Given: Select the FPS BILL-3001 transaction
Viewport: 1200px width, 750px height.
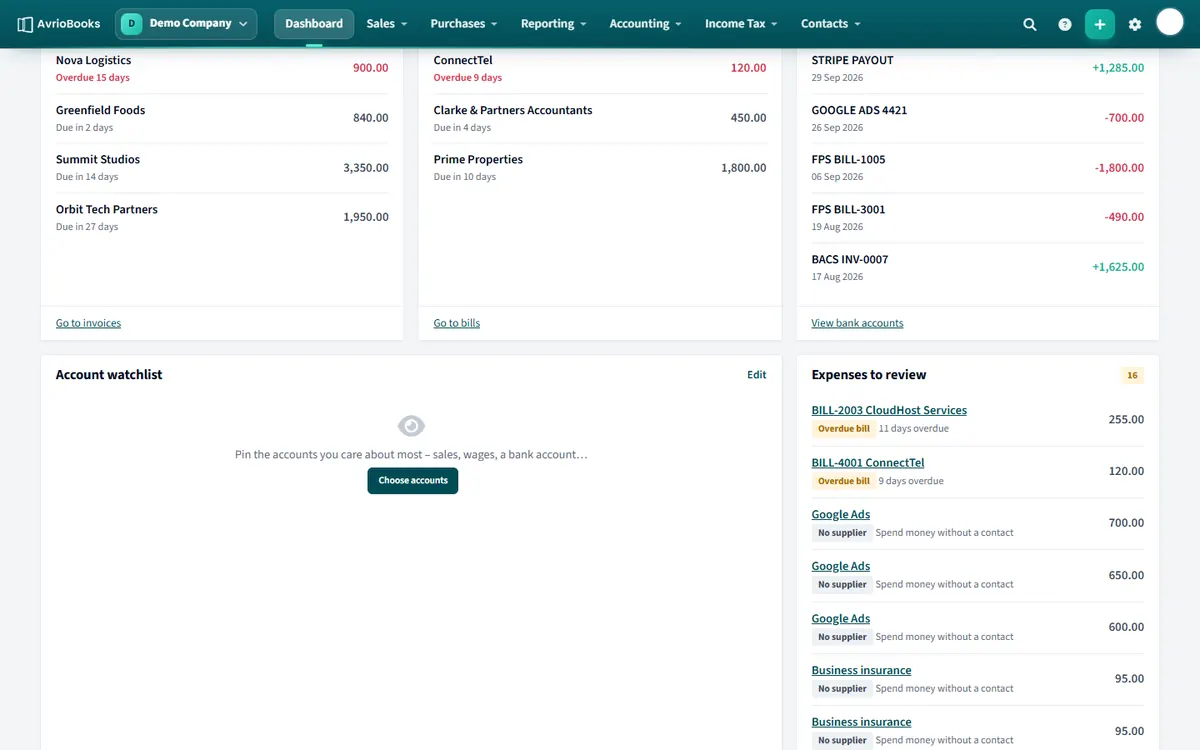Looking at the screenshot, I should pyautogui.click(x=978, y=217).
